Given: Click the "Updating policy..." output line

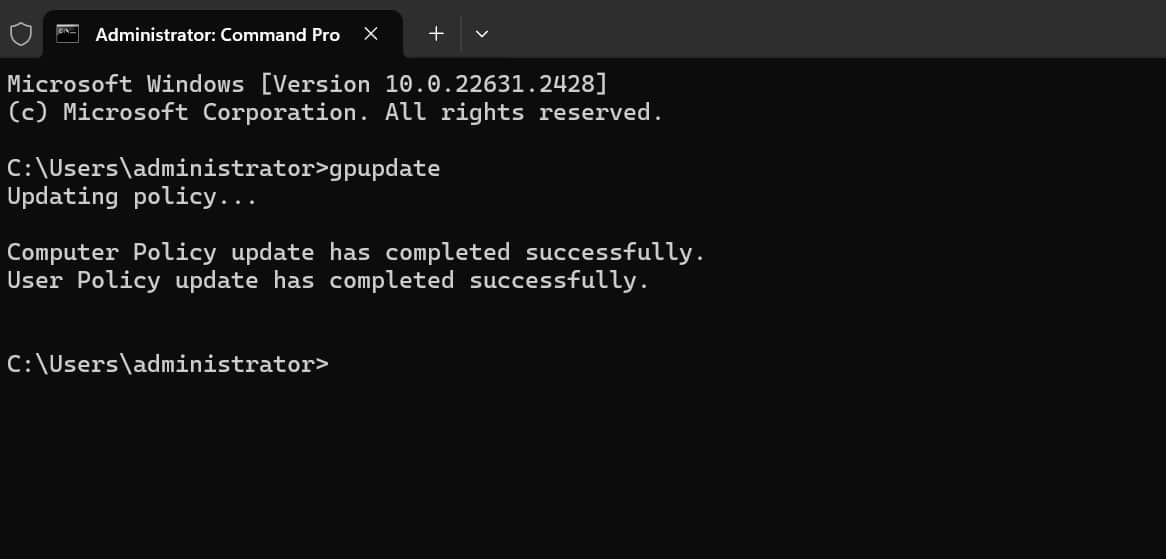Looking at the screenshot, I should 132,197.
